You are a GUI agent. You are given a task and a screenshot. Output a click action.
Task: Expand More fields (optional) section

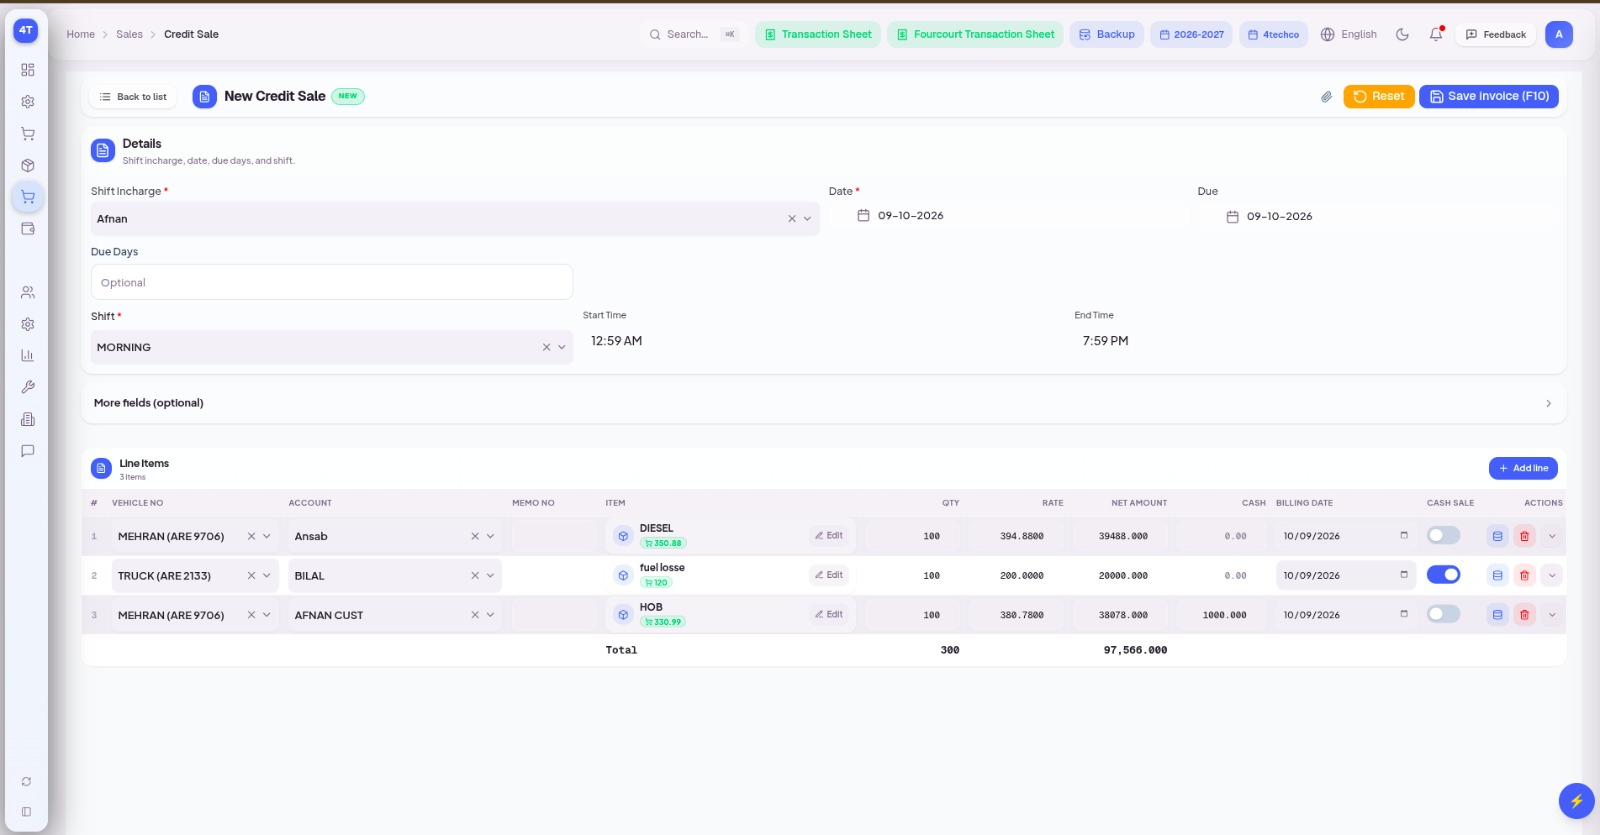[823, 403]
